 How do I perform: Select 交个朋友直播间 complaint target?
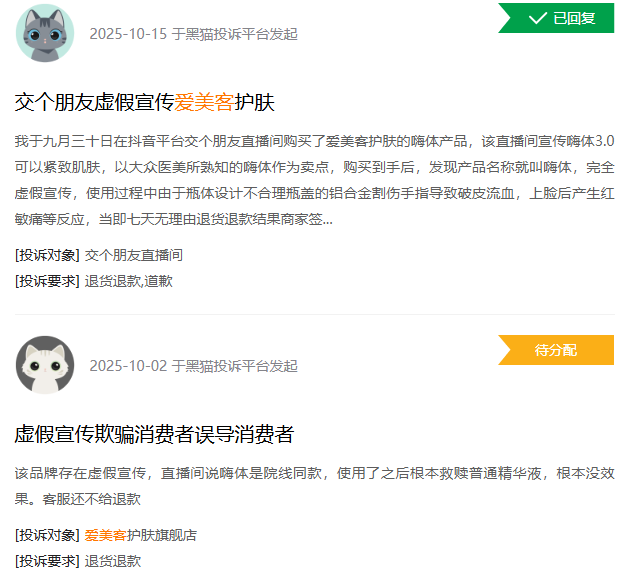(134, 255)
